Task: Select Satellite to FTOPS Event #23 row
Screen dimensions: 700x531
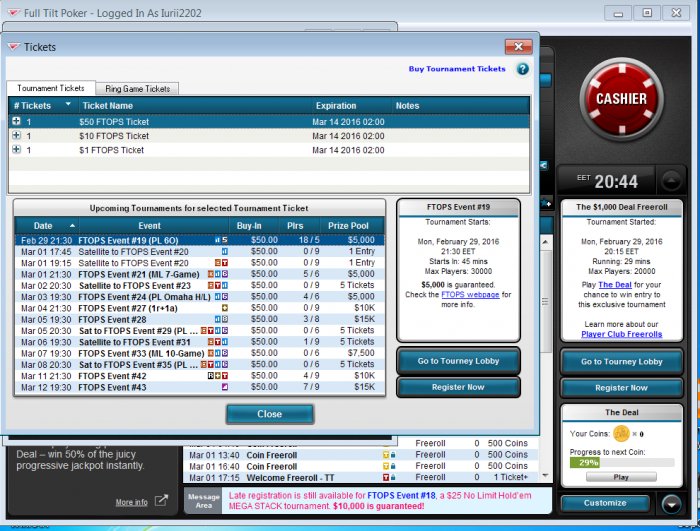Action: [200, 285]
